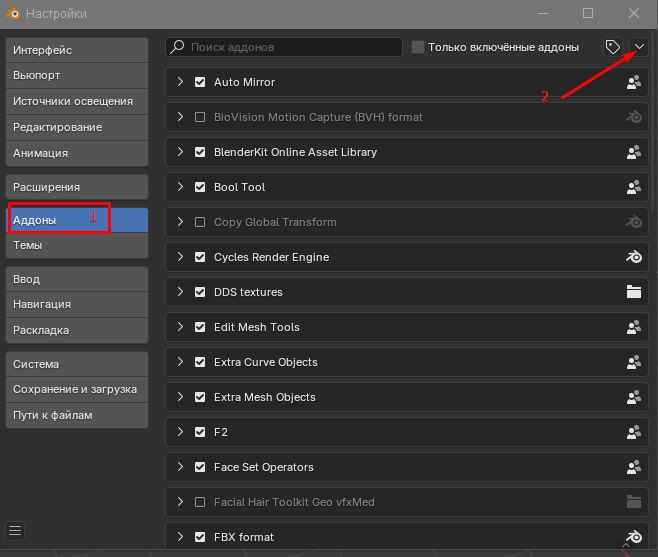Disable the DDS textures addon checkbox
This screenshot has width=658, height=557.
tap(200, 292)
